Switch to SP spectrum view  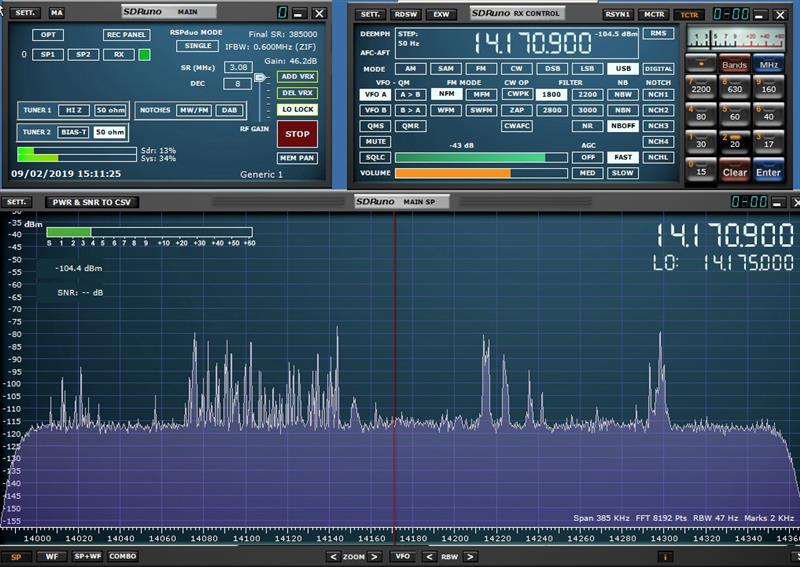point(16,556)
